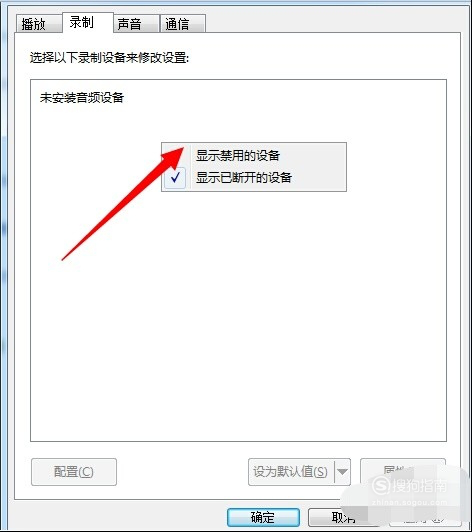
Task: Click the 配置(C) button
Action: tap(74, 472)
